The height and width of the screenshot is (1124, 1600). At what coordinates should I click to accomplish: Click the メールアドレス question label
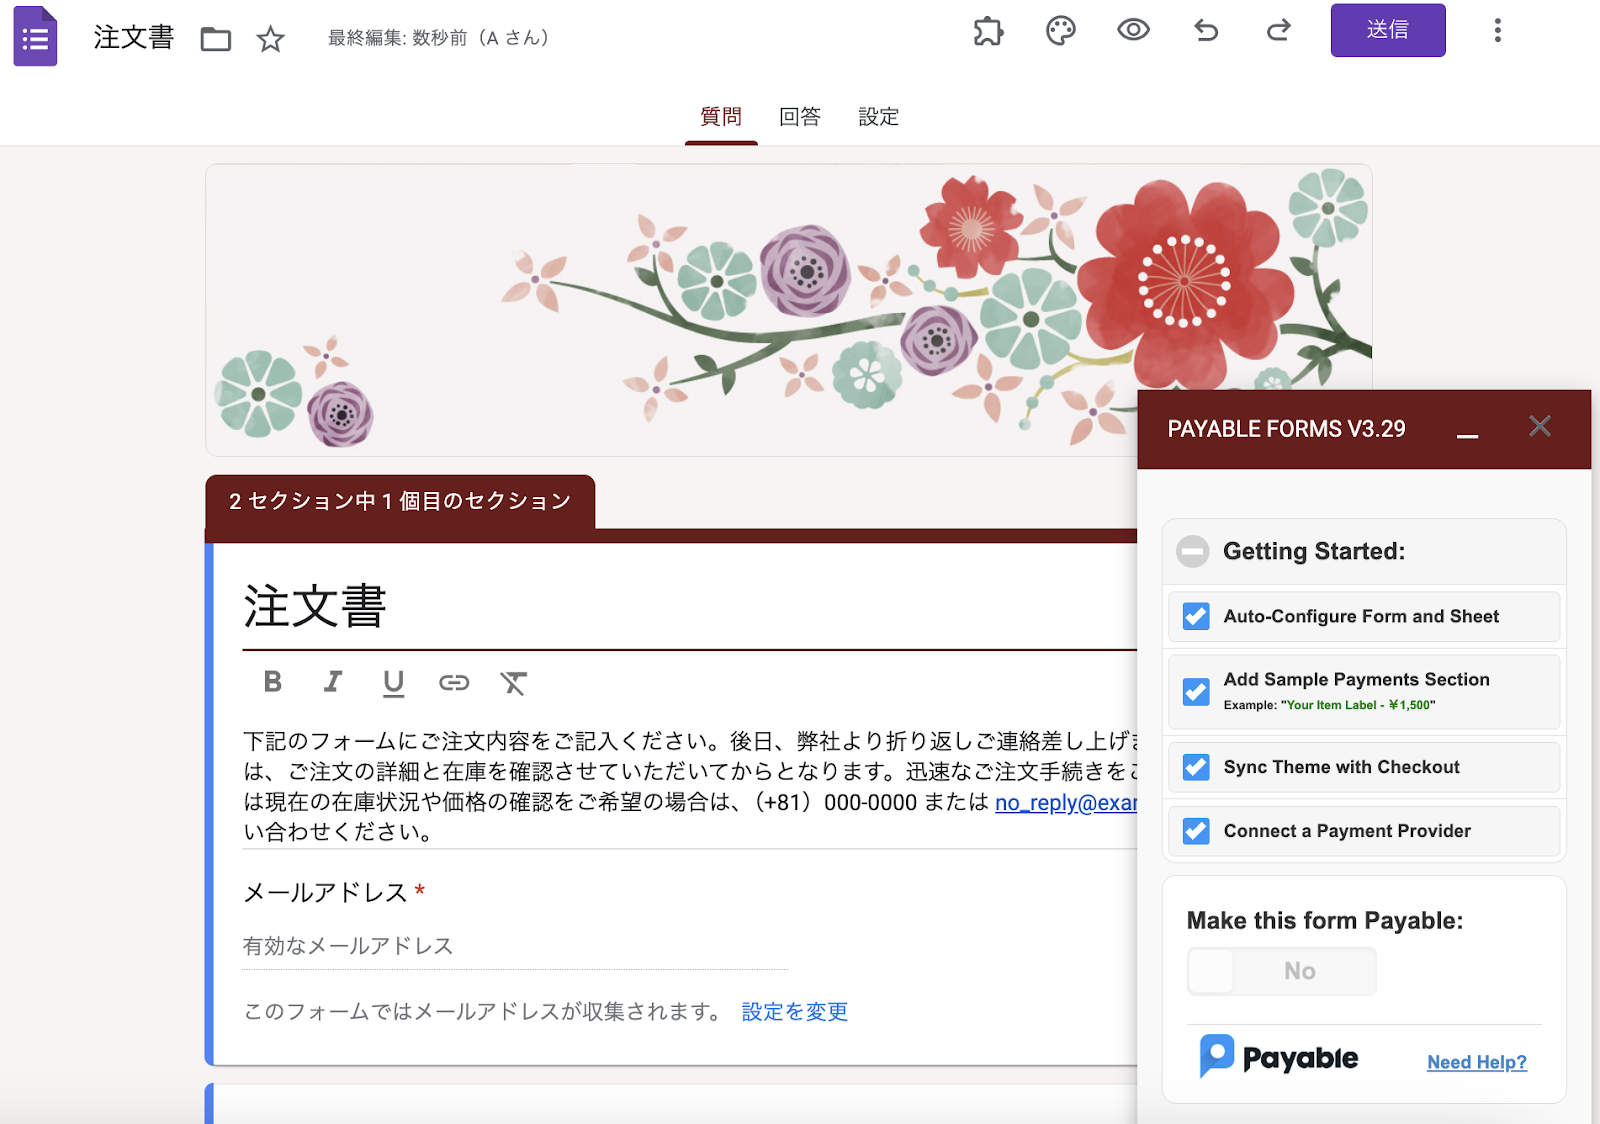[326, 892]
